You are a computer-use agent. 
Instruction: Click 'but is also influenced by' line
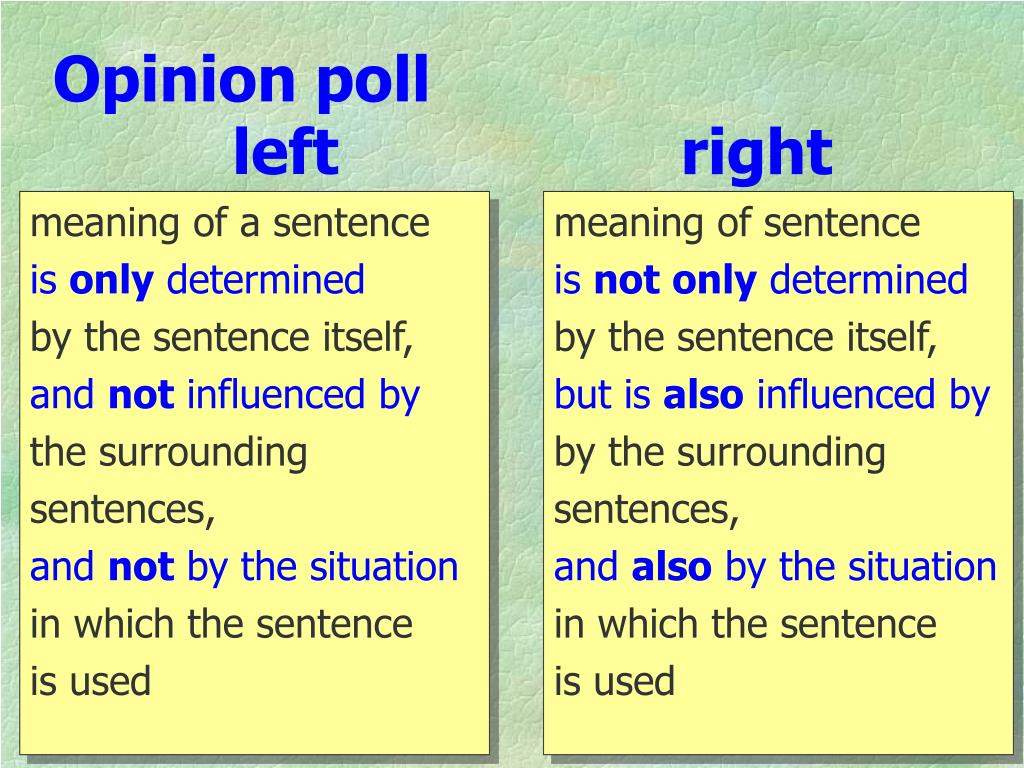(x=772, y=396)
